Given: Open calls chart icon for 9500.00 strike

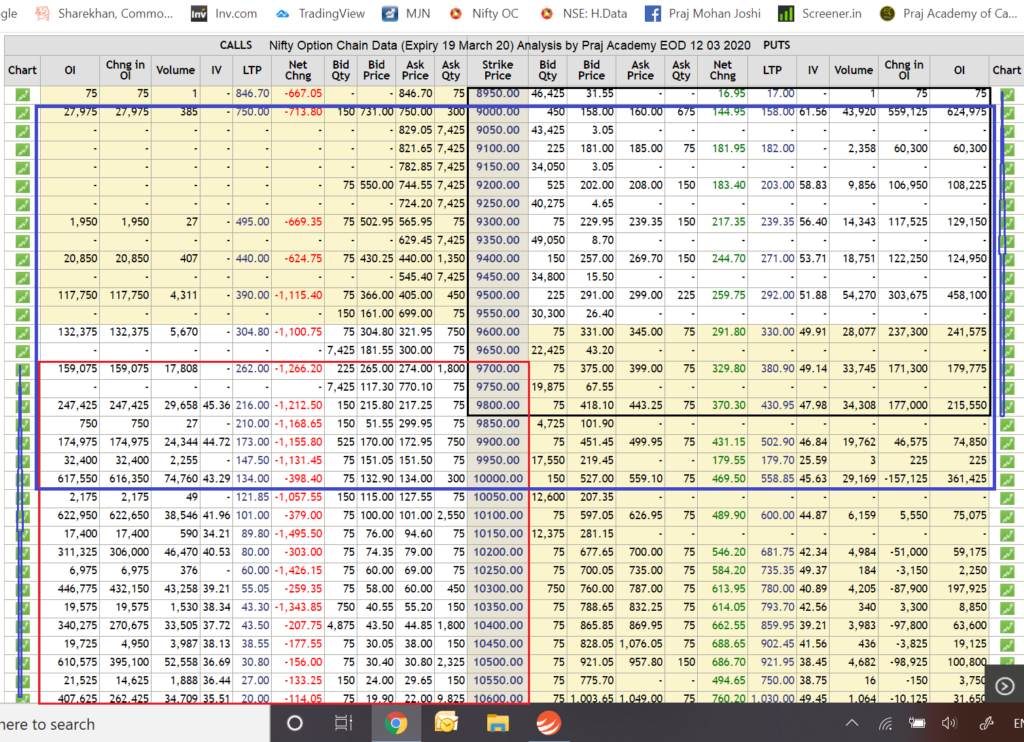Looking at the screenshot, I should (22, 296).
